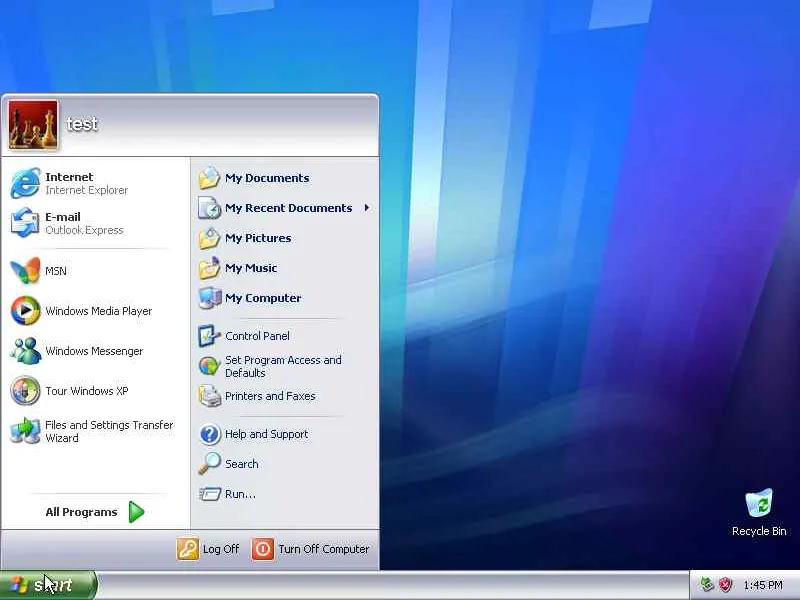Viewport: 800px width, 600px height.
Task: Click the Windows Messenger people icon
Action: coord(25,351)
